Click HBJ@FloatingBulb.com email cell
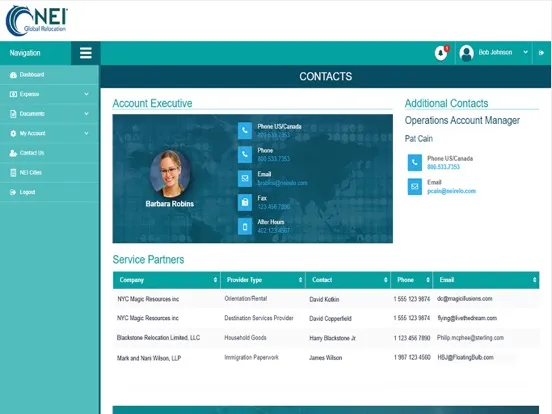The height and width of the screenshot is (414, 552). tap(465, 357)
